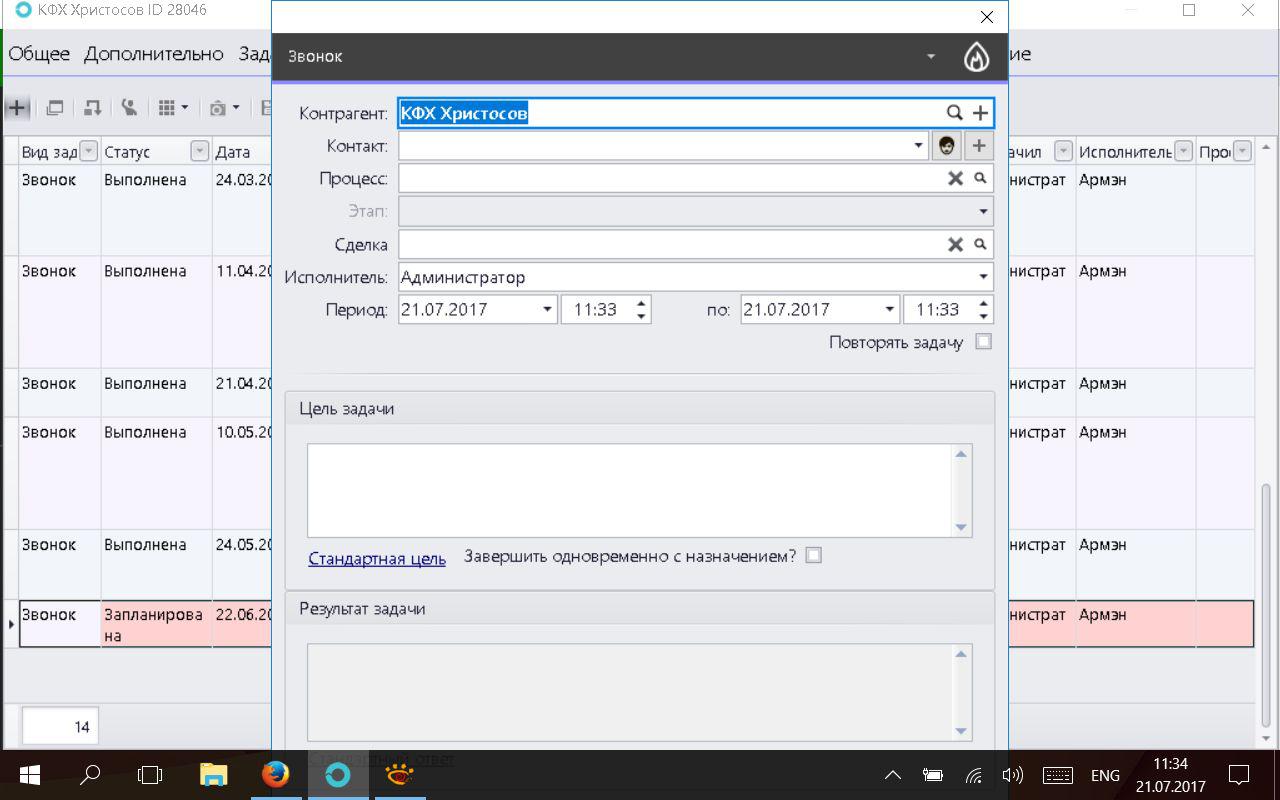Tick Завершить одновременно с назначением checkbox
The image size is (1280, 800).
(x=814, y=556)
